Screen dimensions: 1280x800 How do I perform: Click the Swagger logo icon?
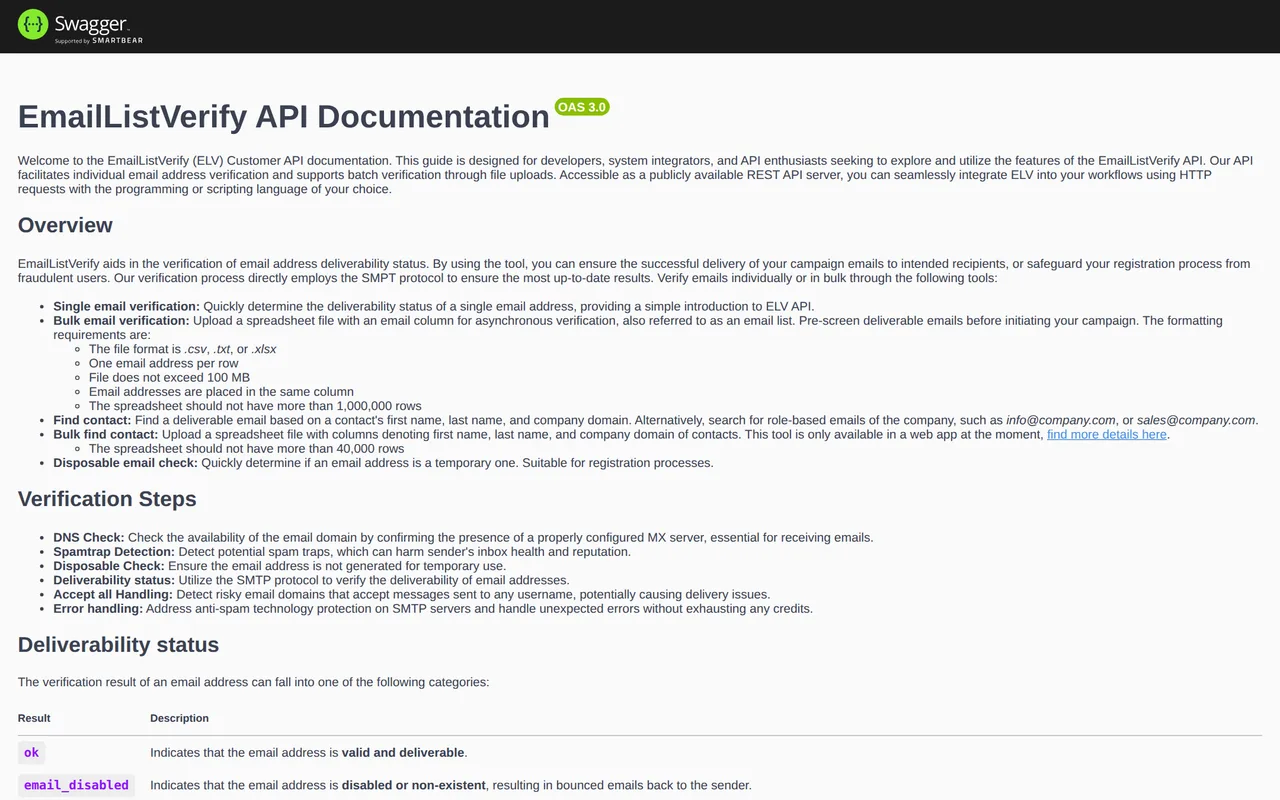click(x=33, y=24)
